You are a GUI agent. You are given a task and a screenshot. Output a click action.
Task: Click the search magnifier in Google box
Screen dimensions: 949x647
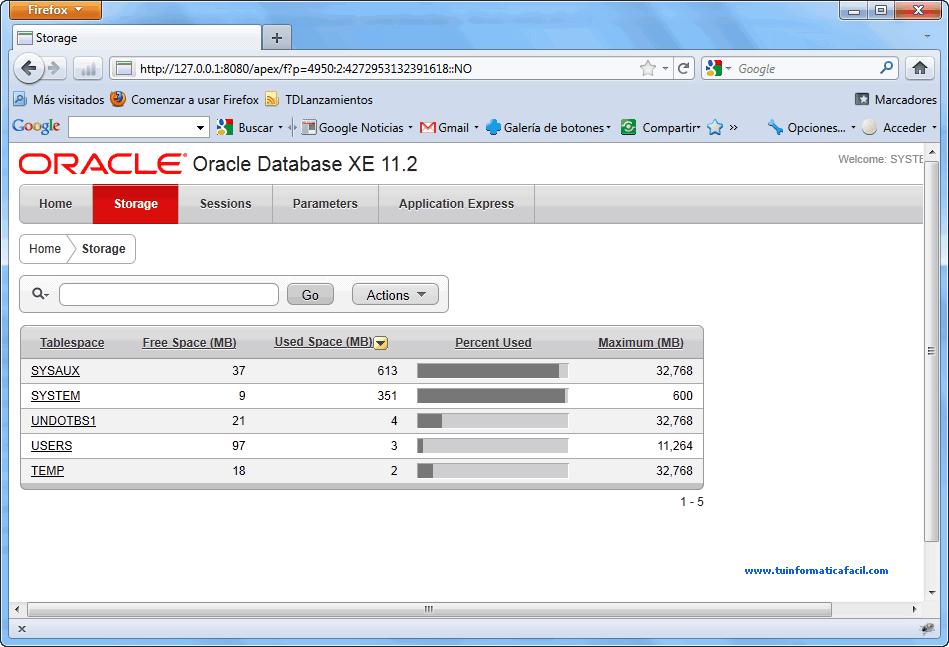(x=886, y=68)
